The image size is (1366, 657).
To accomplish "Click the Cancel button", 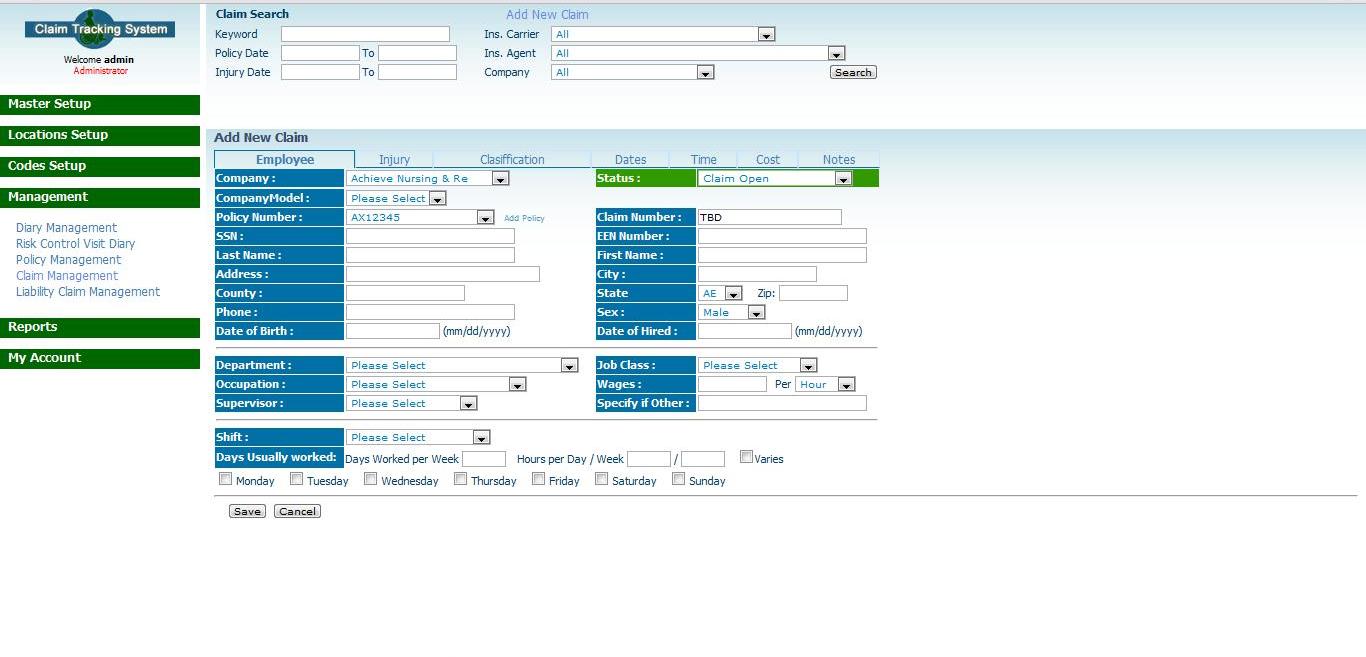I will tap(297, 511).
